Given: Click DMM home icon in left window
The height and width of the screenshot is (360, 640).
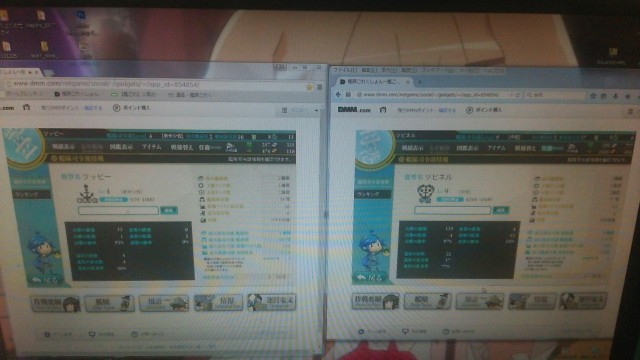Looking at the screenshot, I should tap(27, 107).
